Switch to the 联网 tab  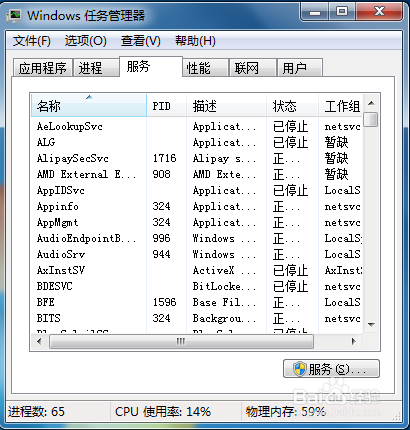pyautogui.click(x=253, y=68)
